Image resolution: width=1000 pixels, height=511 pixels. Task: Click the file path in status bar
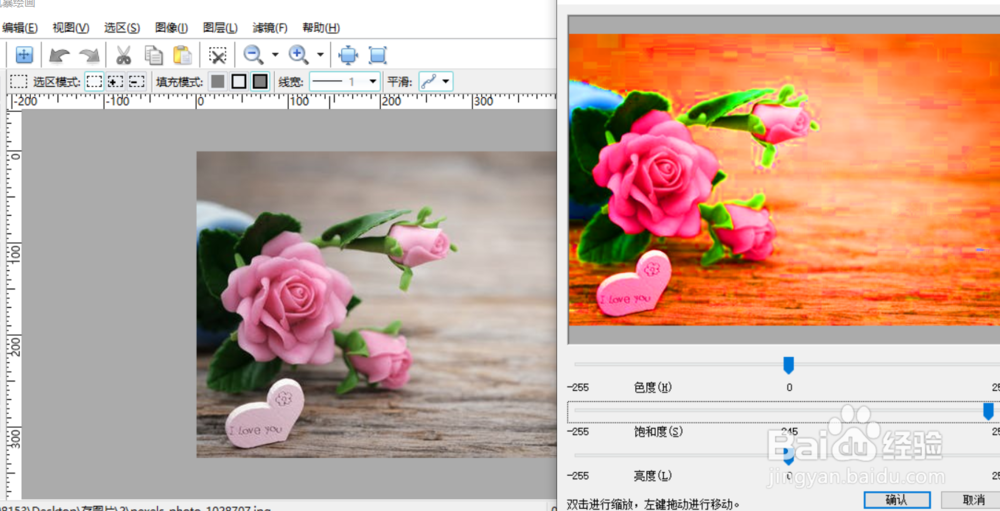[135, 508]
